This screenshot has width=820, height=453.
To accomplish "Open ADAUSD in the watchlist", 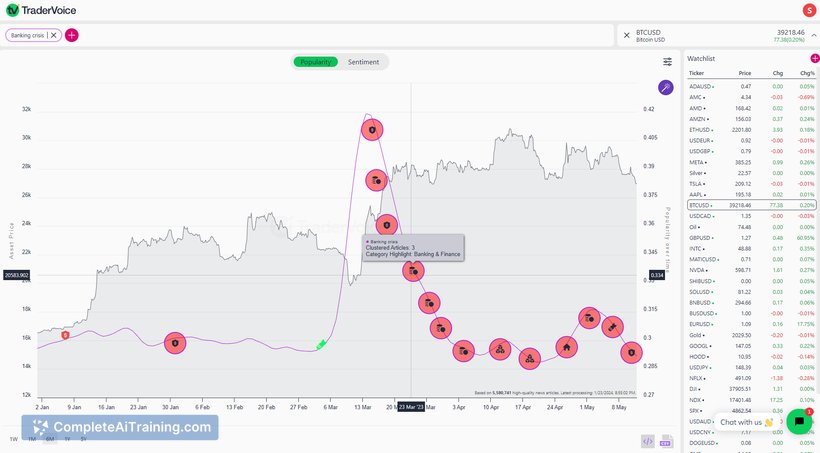I will (751, 86).
